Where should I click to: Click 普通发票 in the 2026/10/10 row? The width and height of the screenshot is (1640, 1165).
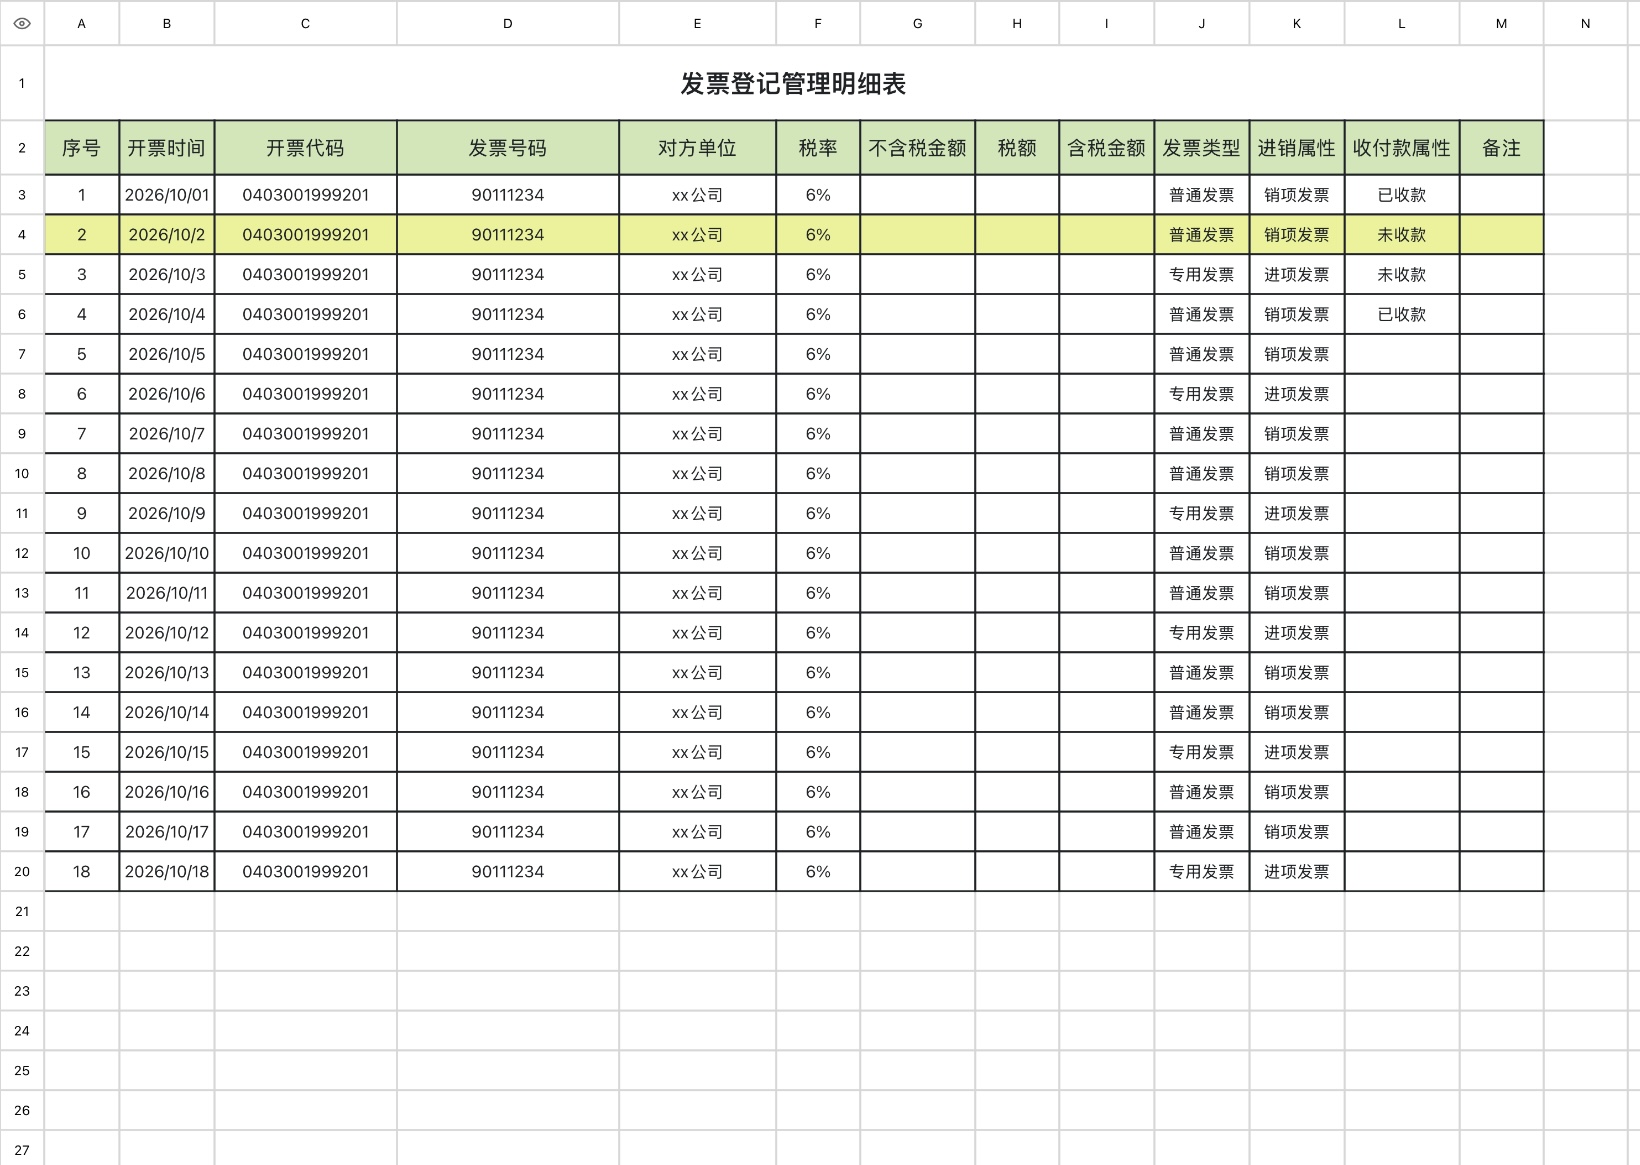coord(1201,553)
